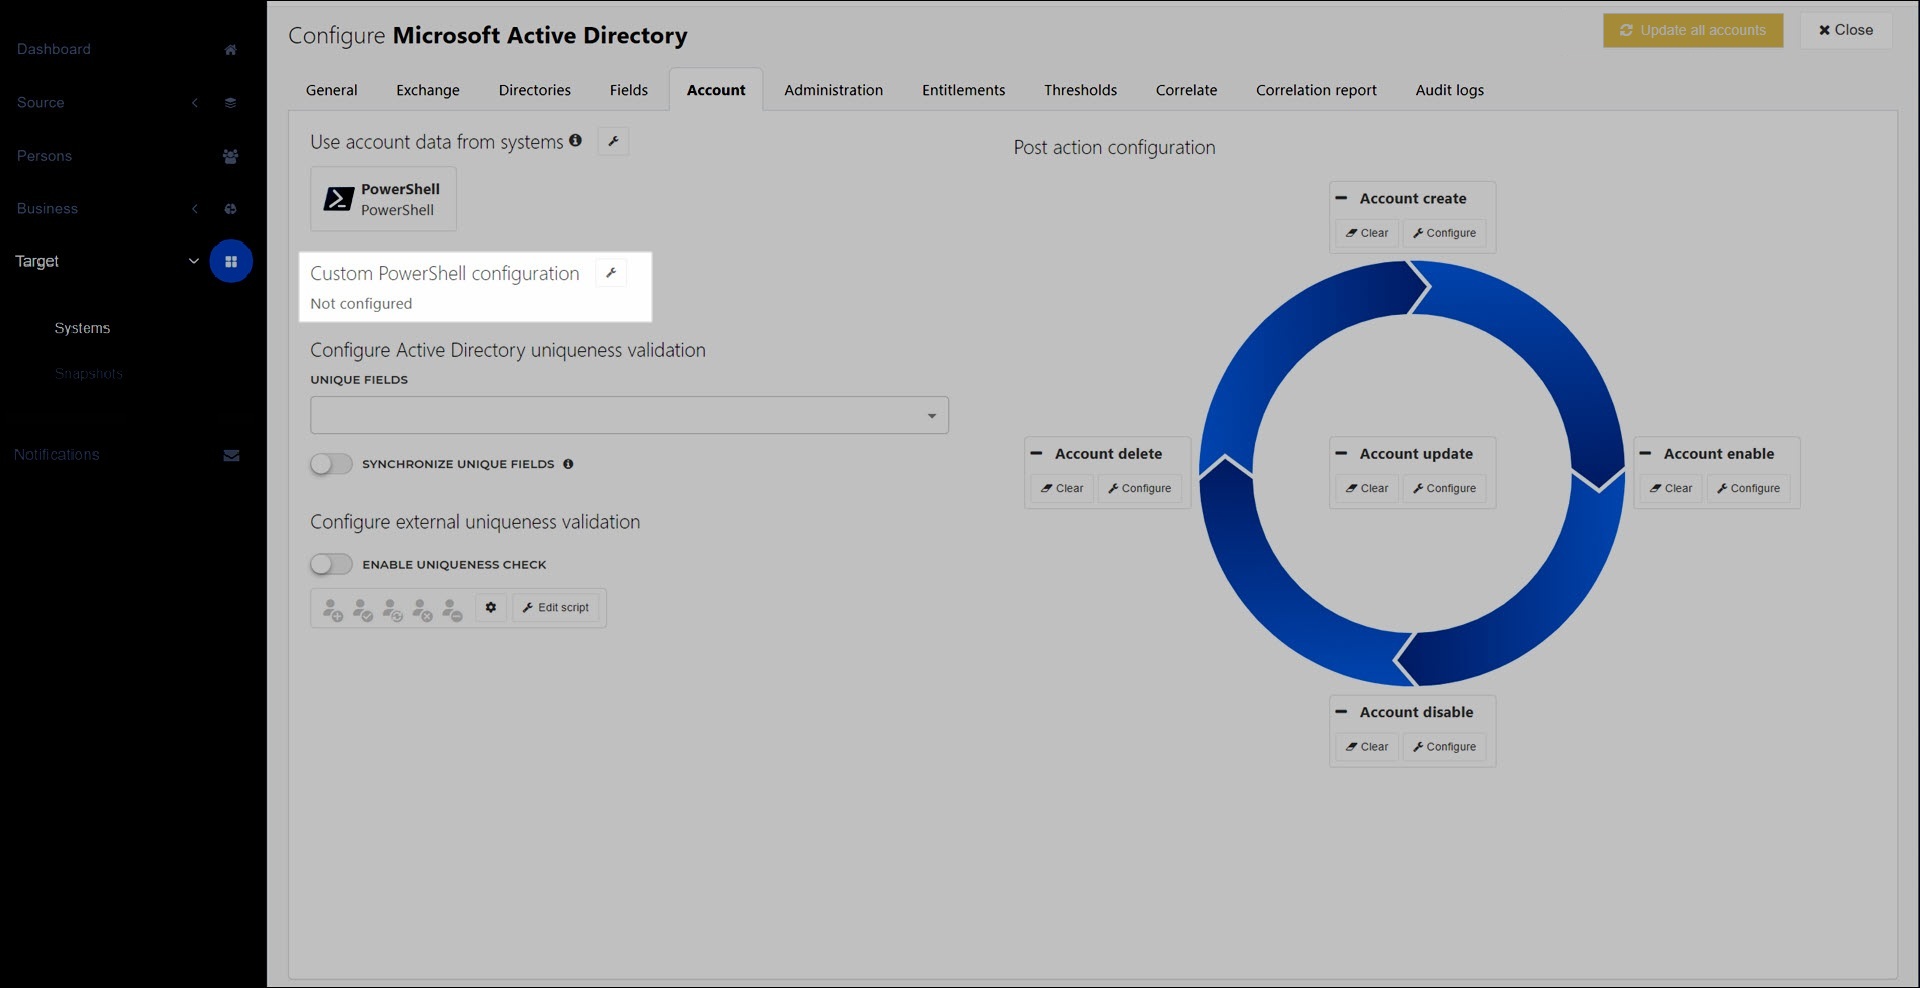
Task: Click the user-minus icon in script bar
Action: pyautogui.click(x=453, y=608)
